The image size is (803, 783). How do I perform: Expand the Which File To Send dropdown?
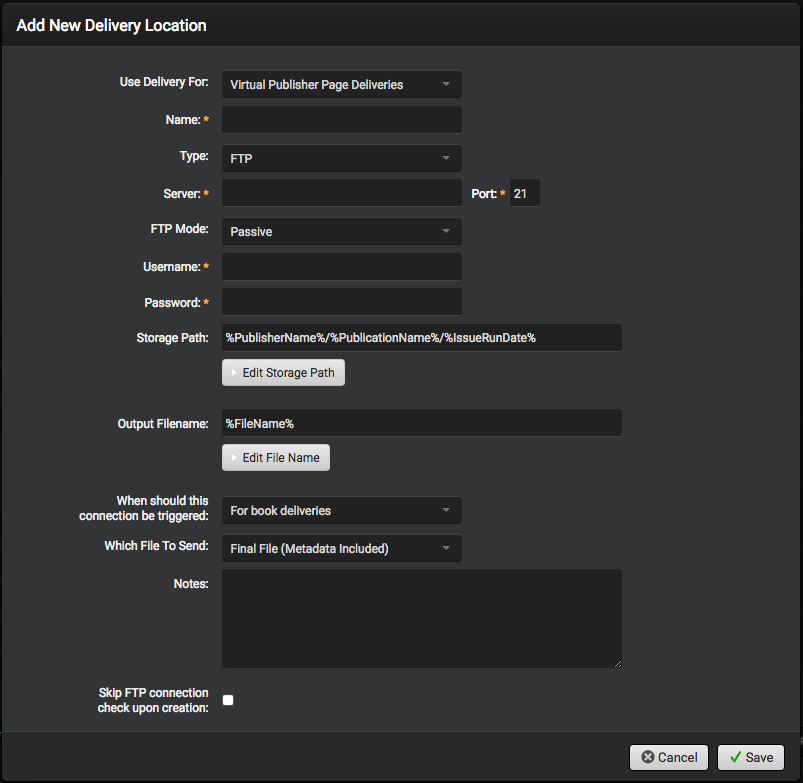coord(341,548)
